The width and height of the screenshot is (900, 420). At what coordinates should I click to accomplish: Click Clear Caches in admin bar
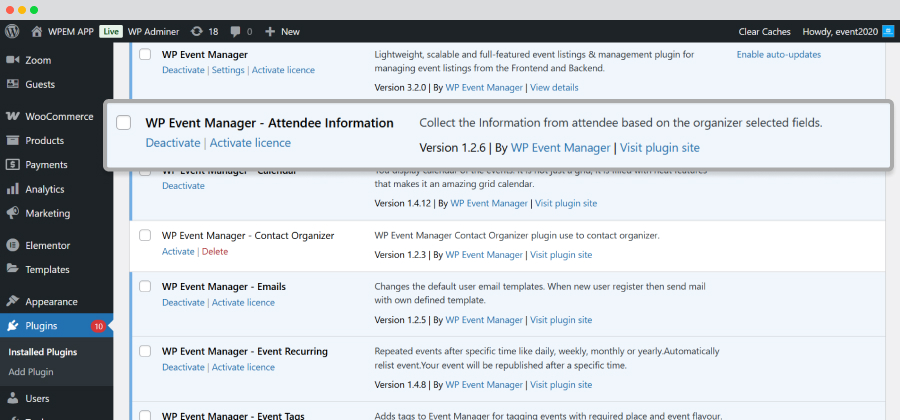(x=764, y=32)
